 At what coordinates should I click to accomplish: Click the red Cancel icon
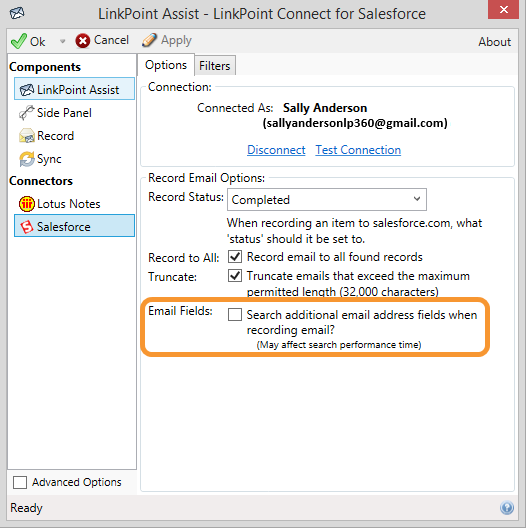click(83, 41)
